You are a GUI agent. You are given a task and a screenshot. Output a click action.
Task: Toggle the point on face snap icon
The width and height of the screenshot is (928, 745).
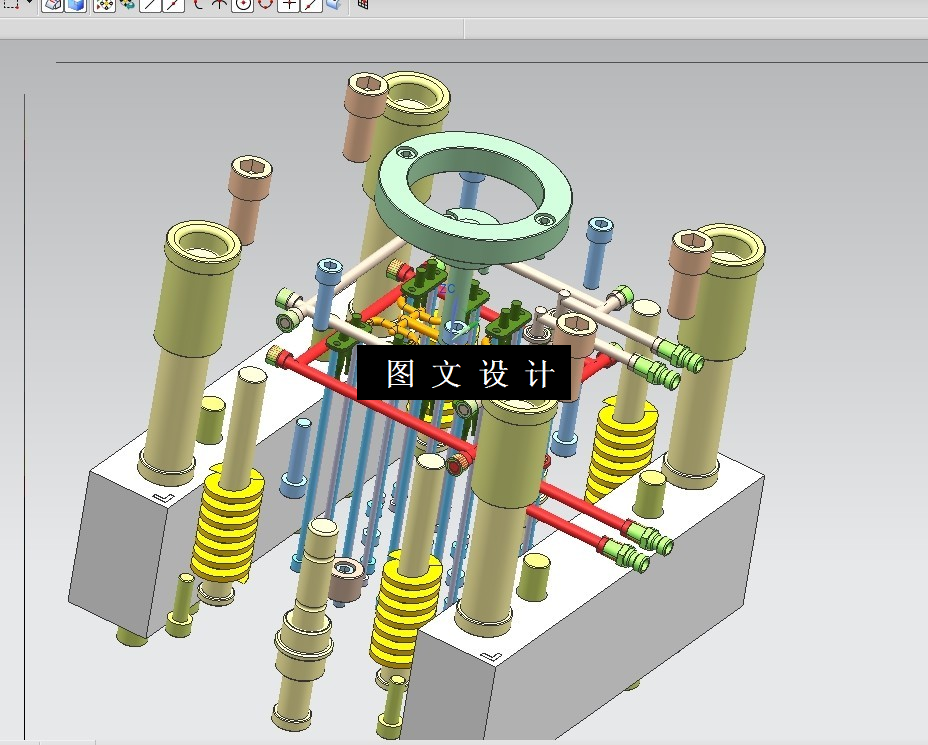click(x=334, y=4)
